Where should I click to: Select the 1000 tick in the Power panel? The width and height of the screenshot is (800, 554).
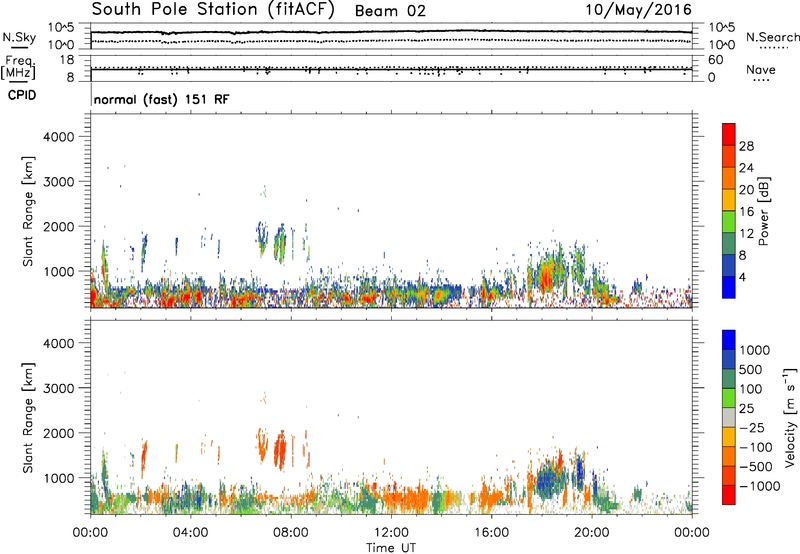(58, 271)
